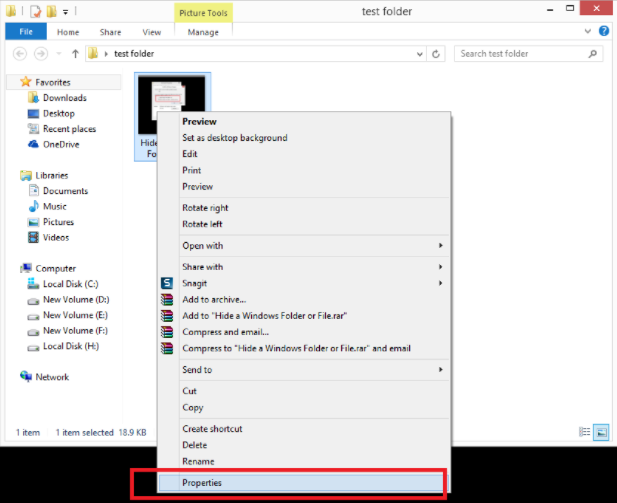
Task: Click the new folder icon in quick access toolbar
Action: pos(52,11)
